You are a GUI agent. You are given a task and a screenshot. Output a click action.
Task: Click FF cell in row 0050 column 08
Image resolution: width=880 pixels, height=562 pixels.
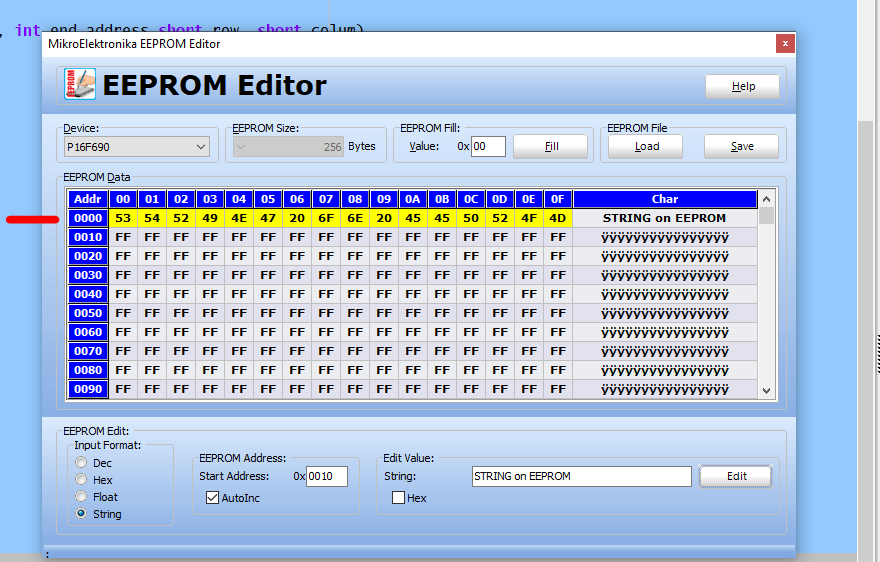coord(355,313)
